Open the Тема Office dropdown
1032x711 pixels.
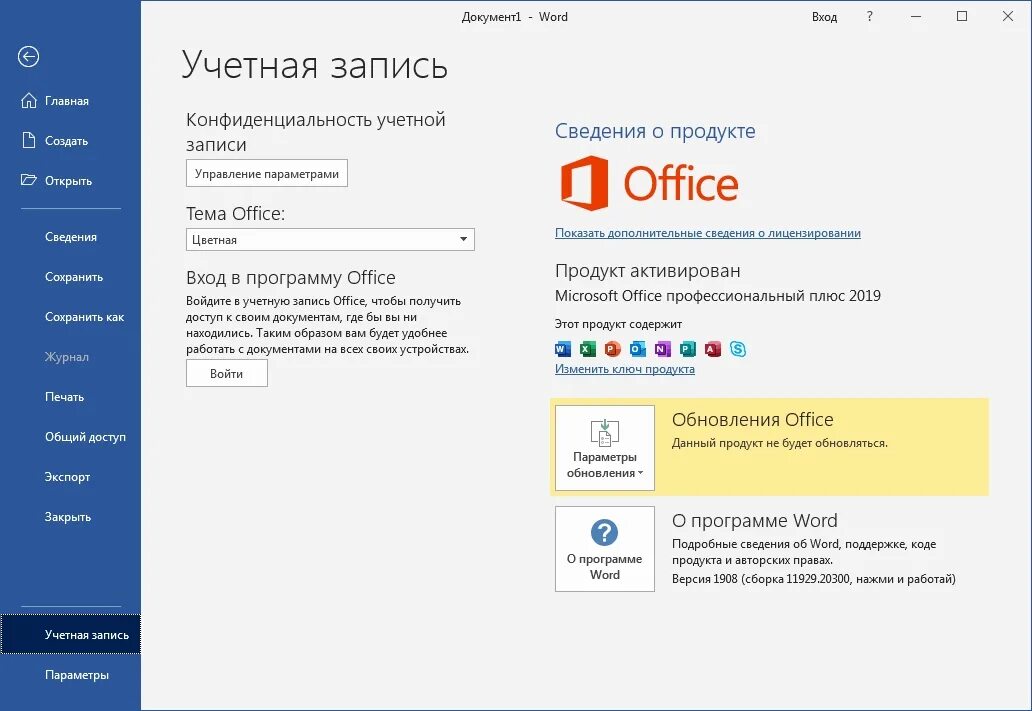pyautogui.click(x=330, y=240)
